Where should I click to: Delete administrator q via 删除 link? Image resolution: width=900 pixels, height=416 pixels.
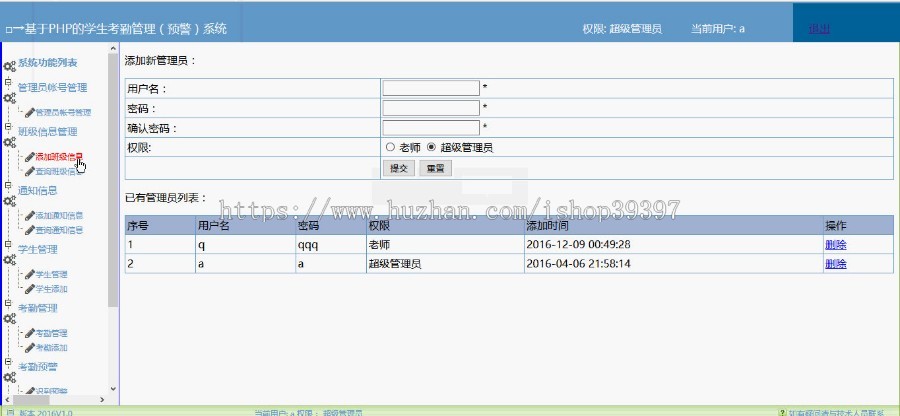click(836, 244)
